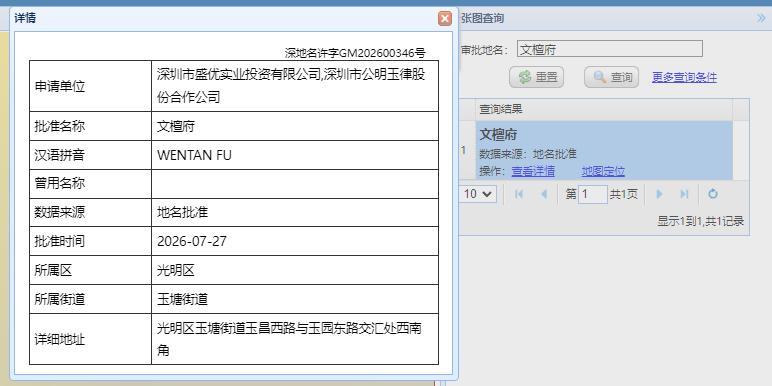Click the pinyin value WENTAN FU
772x386 pixels.
194,155
